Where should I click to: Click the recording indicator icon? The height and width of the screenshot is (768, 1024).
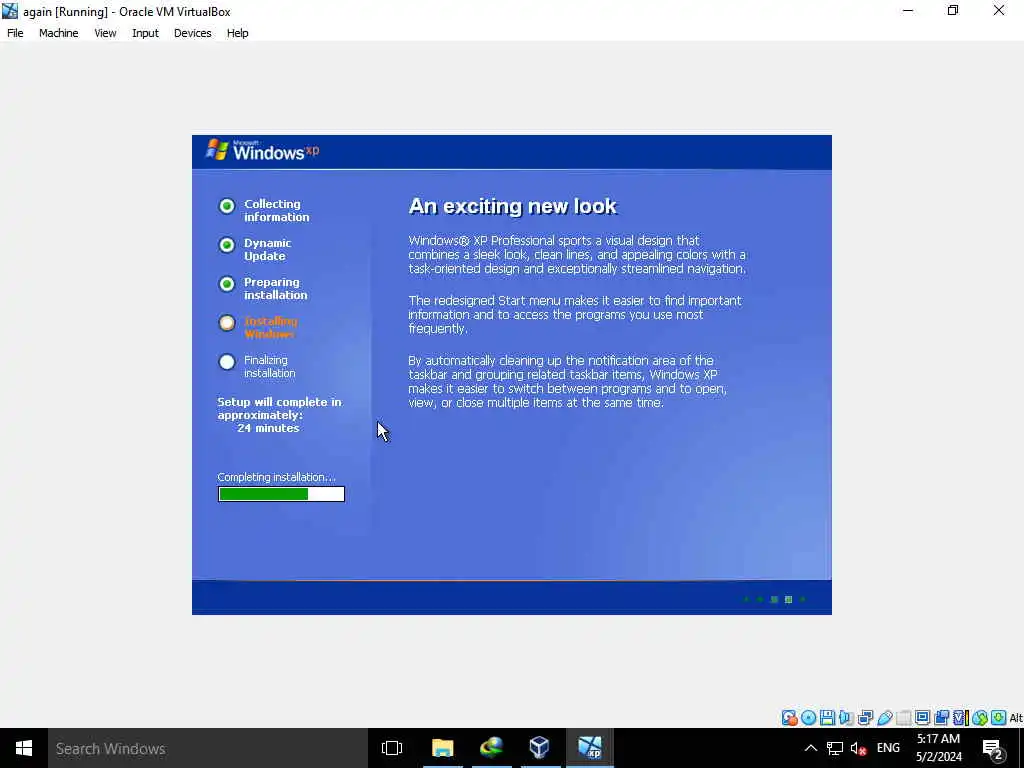[941, 718]
